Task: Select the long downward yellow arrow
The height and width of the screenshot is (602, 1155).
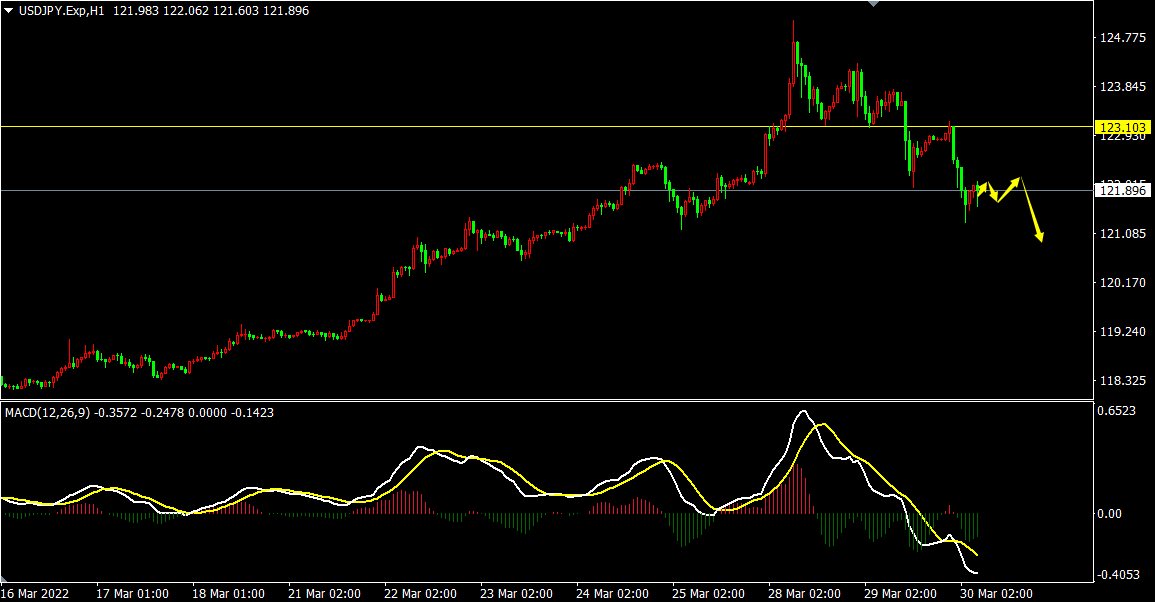Action: 1031,210
